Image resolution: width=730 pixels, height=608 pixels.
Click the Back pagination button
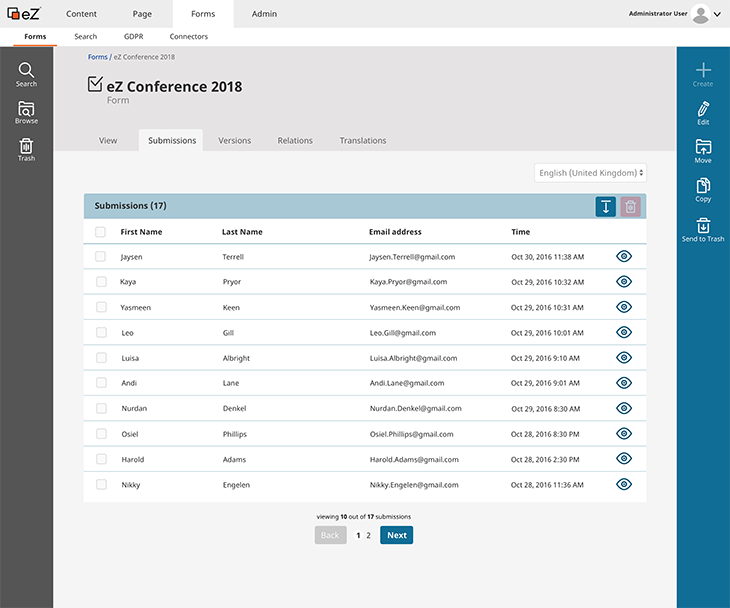[x=330, y=535]
